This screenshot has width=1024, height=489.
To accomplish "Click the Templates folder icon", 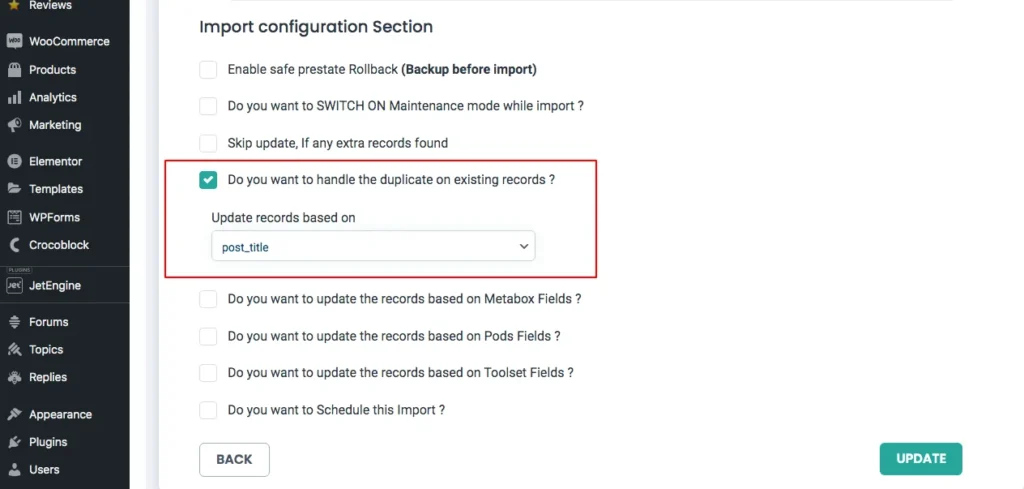I will coord(14,189).
